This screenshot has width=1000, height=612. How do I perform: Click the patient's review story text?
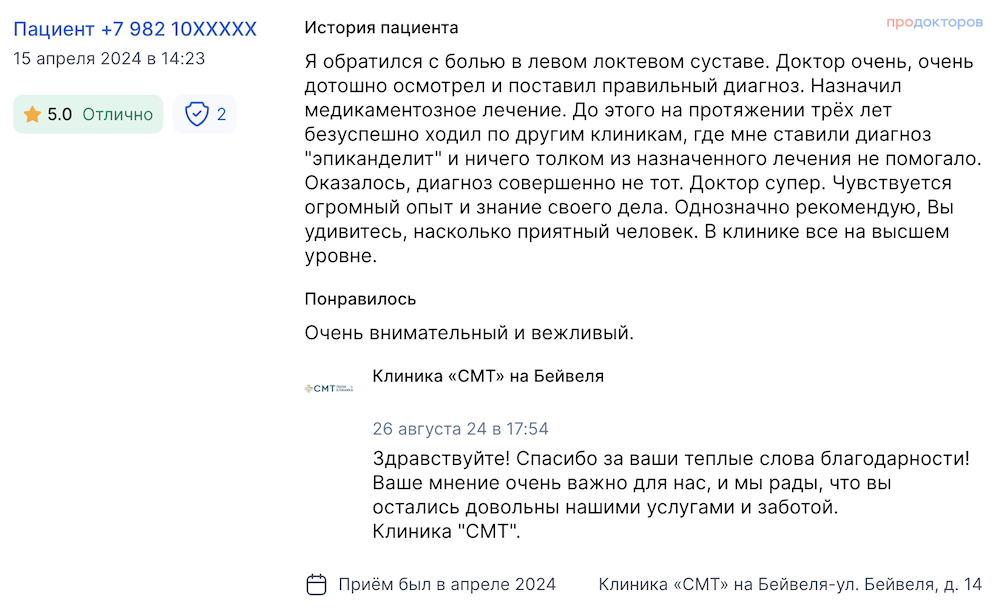(x=643, y=159)
